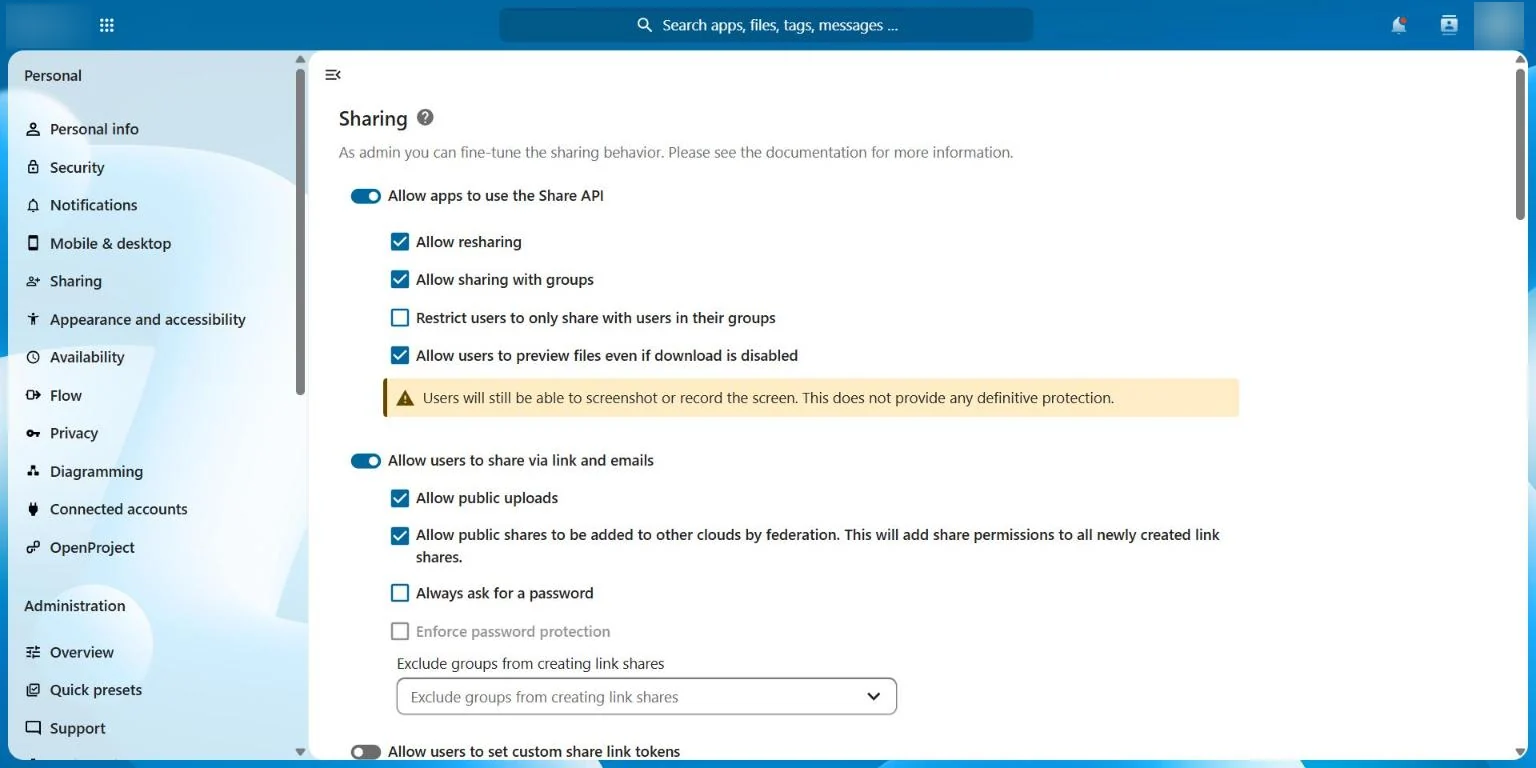Click the Connected accounts plug icon
The width and height of the screenshot is (1536, 768).
coord(33,509)
